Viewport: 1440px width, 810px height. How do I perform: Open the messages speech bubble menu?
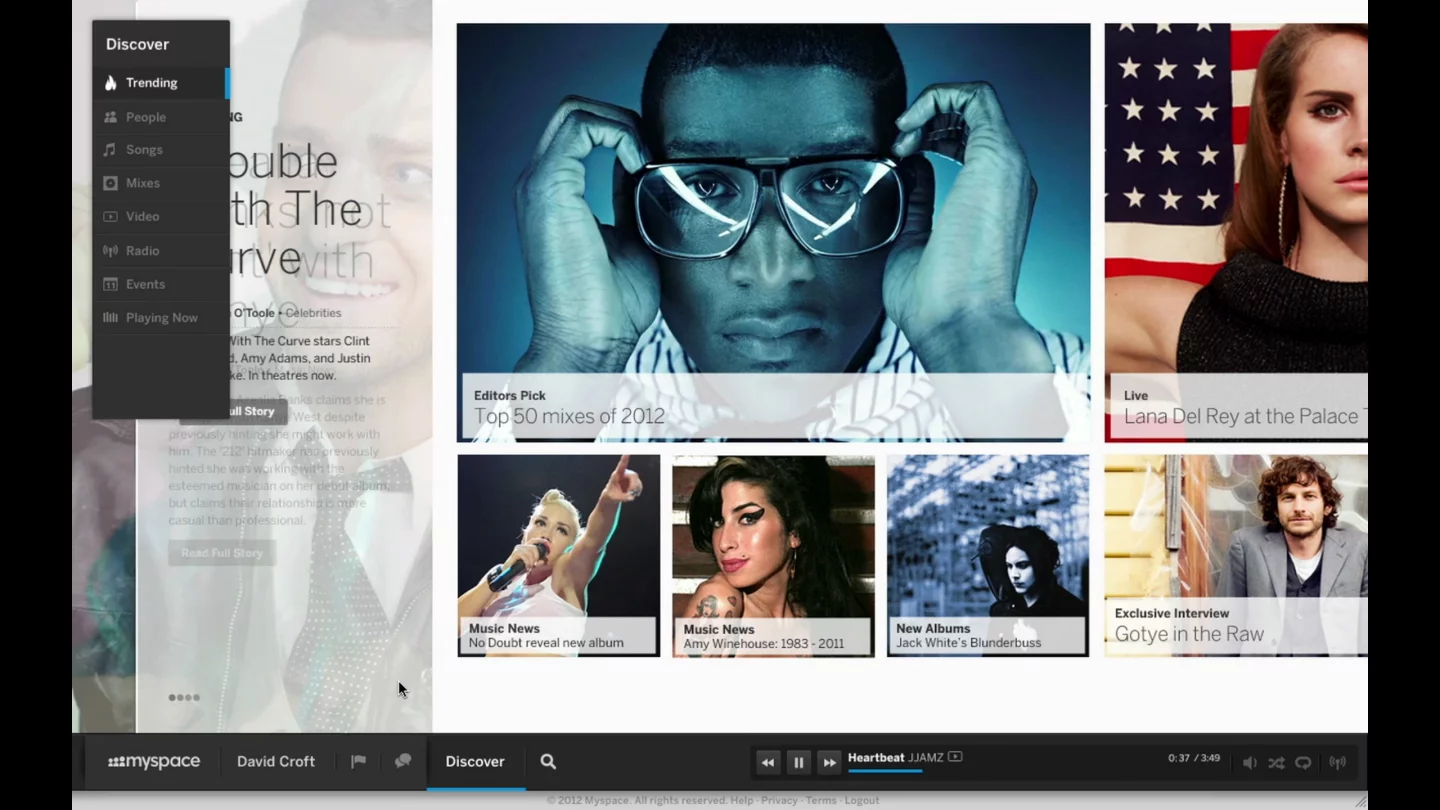[x=403, y=761]
